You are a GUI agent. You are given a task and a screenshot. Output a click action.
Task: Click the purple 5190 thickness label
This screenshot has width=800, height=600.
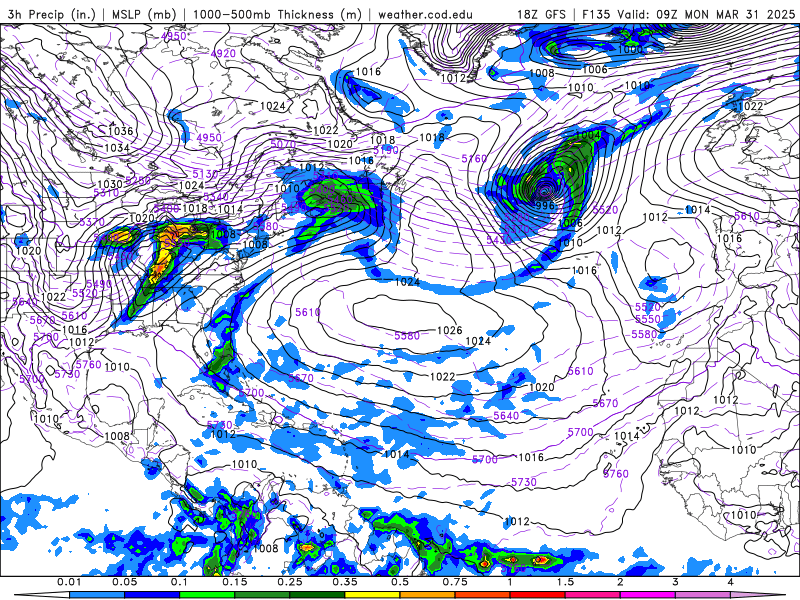[386, 151]
